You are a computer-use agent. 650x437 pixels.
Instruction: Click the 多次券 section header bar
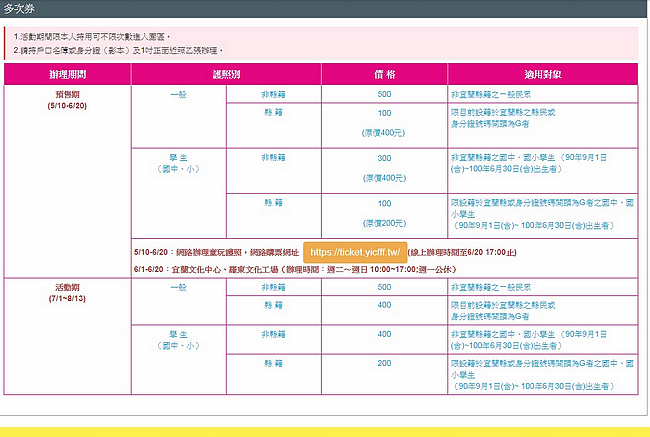[x=324, y=8]
